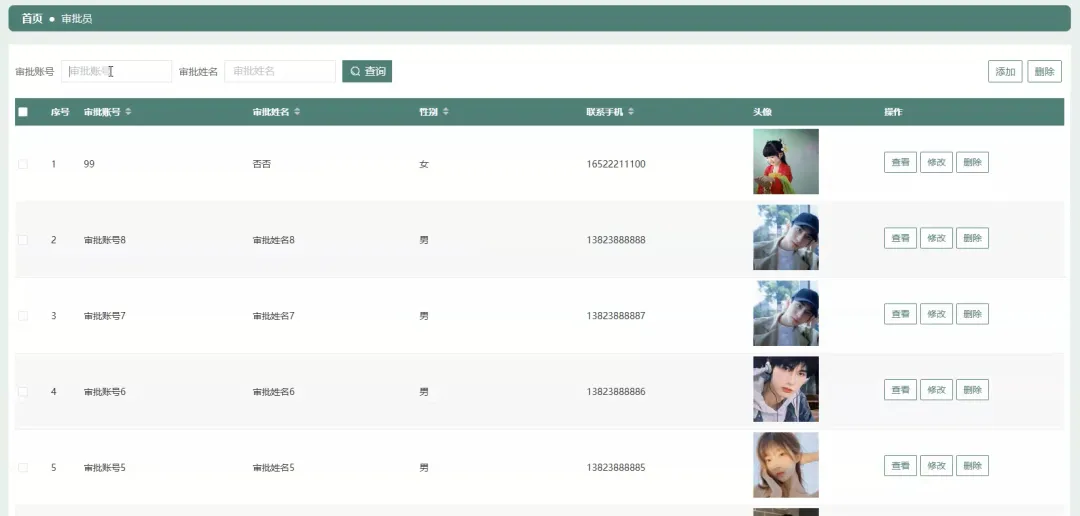This screenshot has height=516, width=1080.
Task: Focus the 审批姓名 search input
Action: [x=280, y=71]
